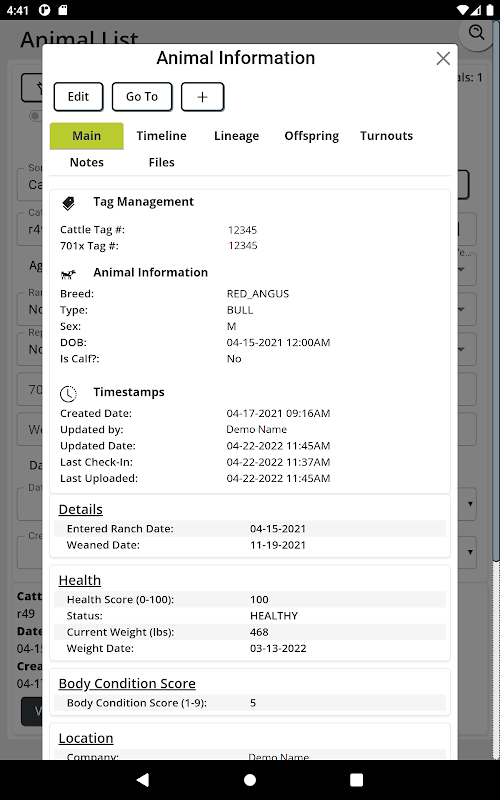This screenshot has width=500, height=800.
Task: Tap Android recent apps button
Action: tap(357, 780)
